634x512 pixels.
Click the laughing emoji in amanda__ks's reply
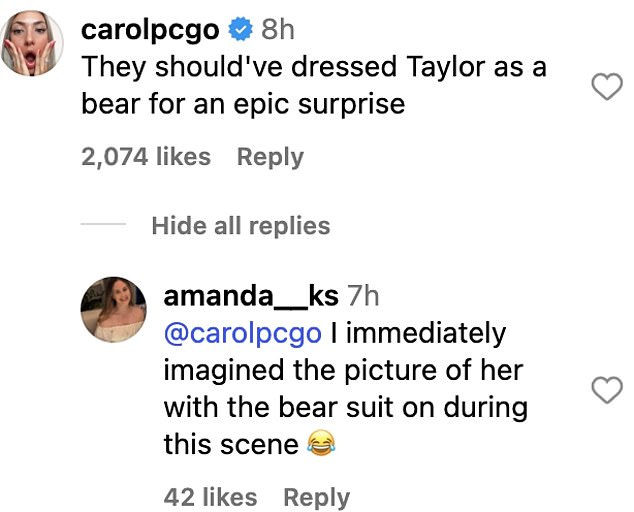coord(320,444)
